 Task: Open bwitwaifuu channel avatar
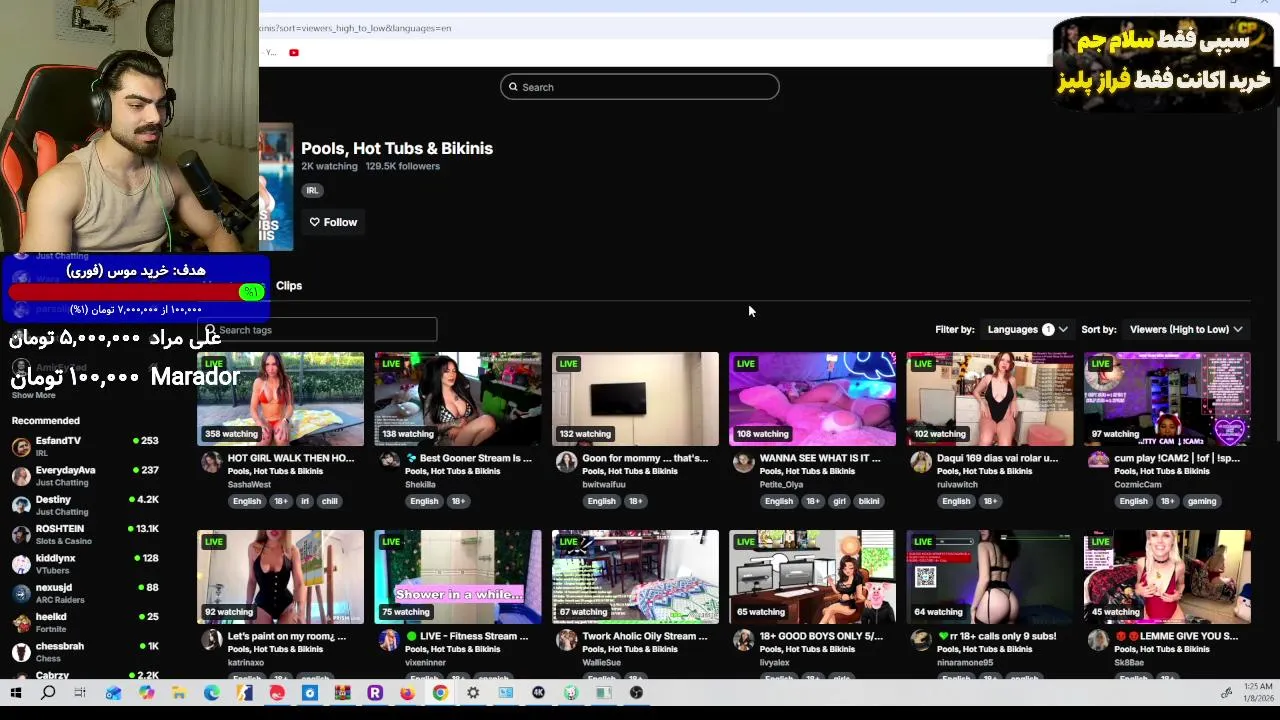coord(566,461)
